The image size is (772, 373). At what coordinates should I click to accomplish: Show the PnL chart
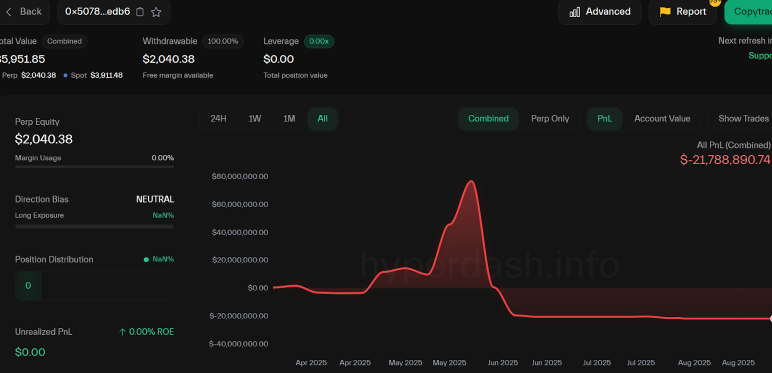point(605,119)
